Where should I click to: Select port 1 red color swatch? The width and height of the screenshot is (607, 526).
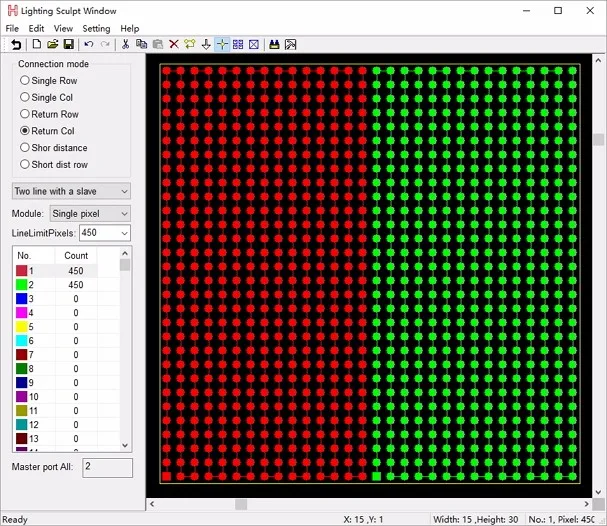(21, 271)
